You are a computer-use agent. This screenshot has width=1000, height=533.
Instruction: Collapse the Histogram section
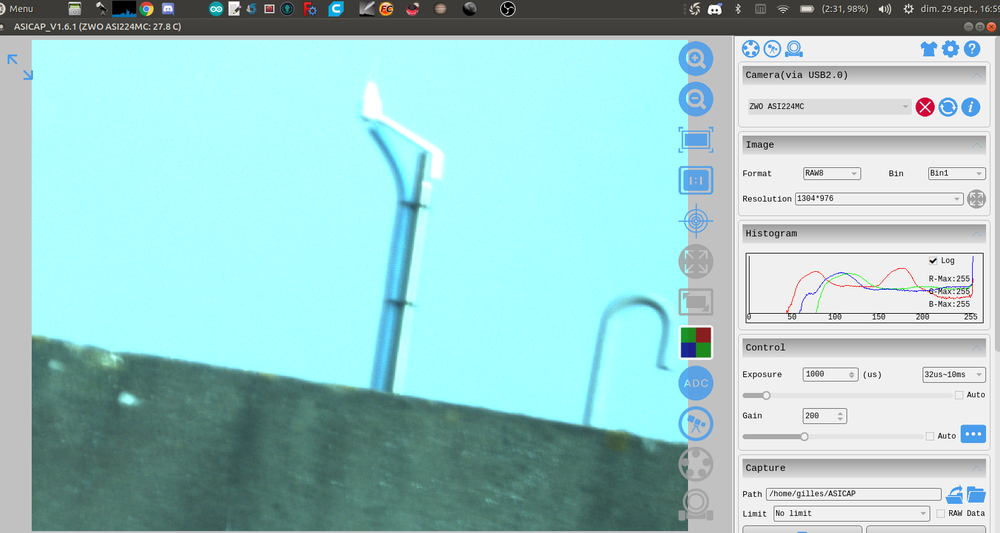click(976, 233)
